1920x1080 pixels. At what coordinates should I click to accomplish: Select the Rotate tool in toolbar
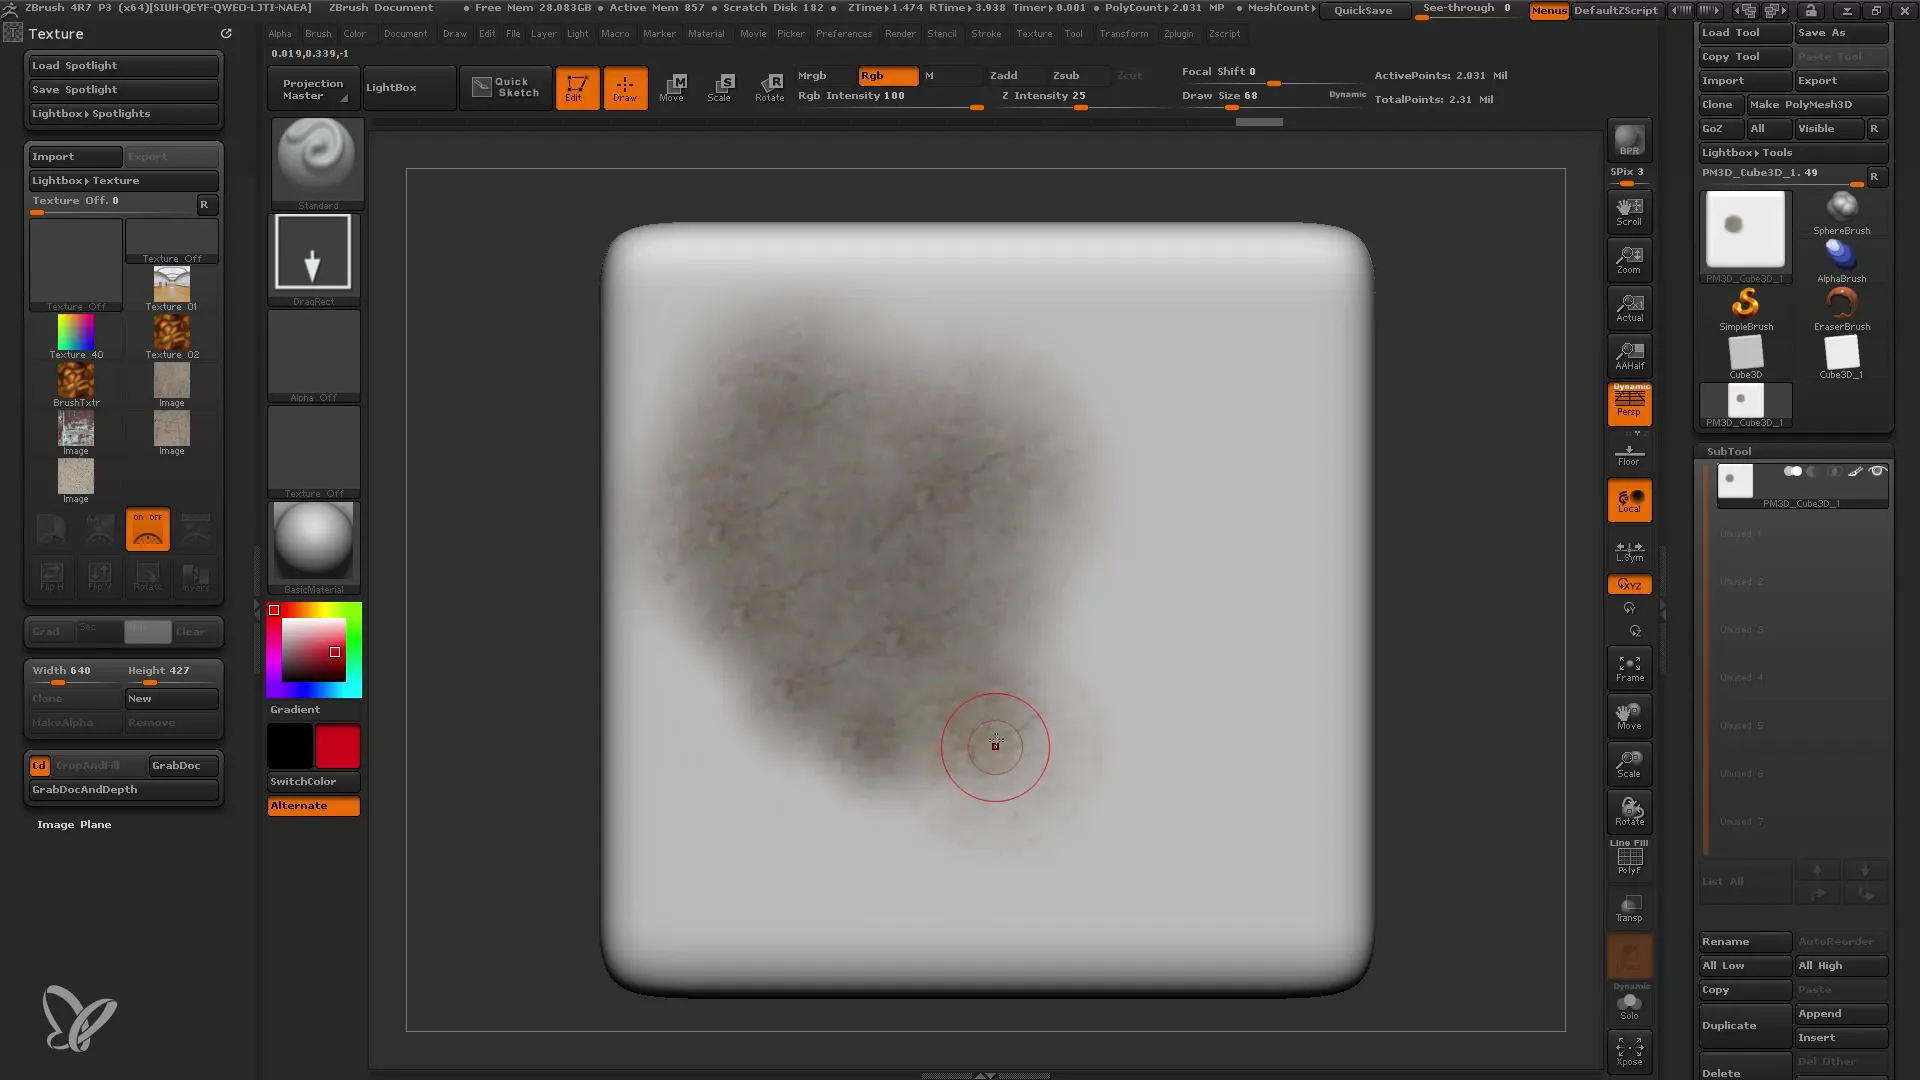click(x=769, y=86)
